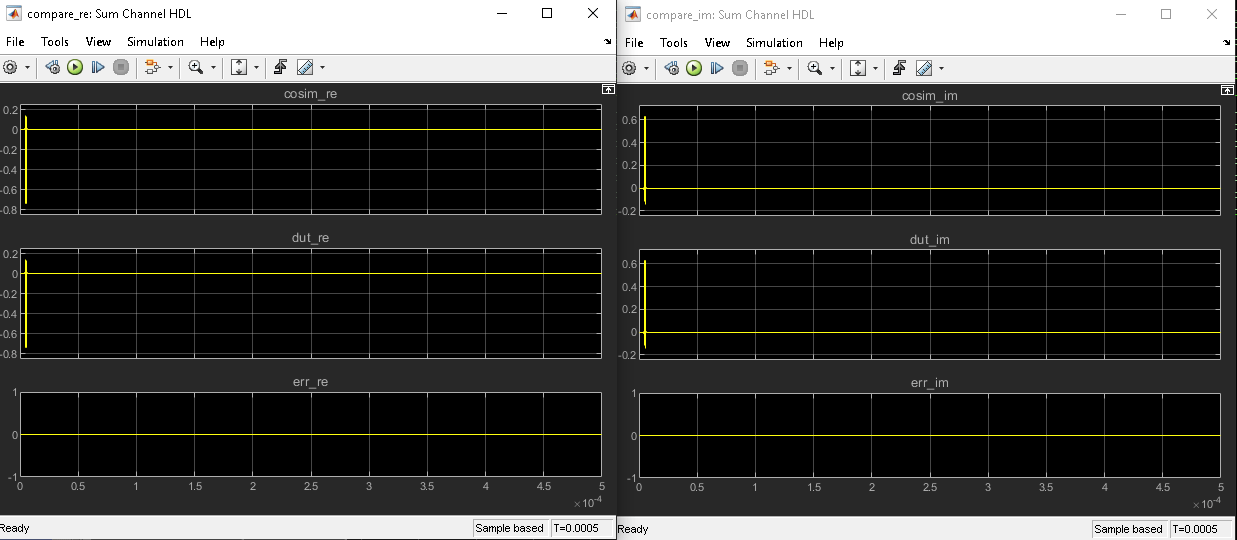Viewport: 1237px width, 540px height.
Task: Click MATLAB icon in compare_im title bar
Action: [x=633, y=14]
